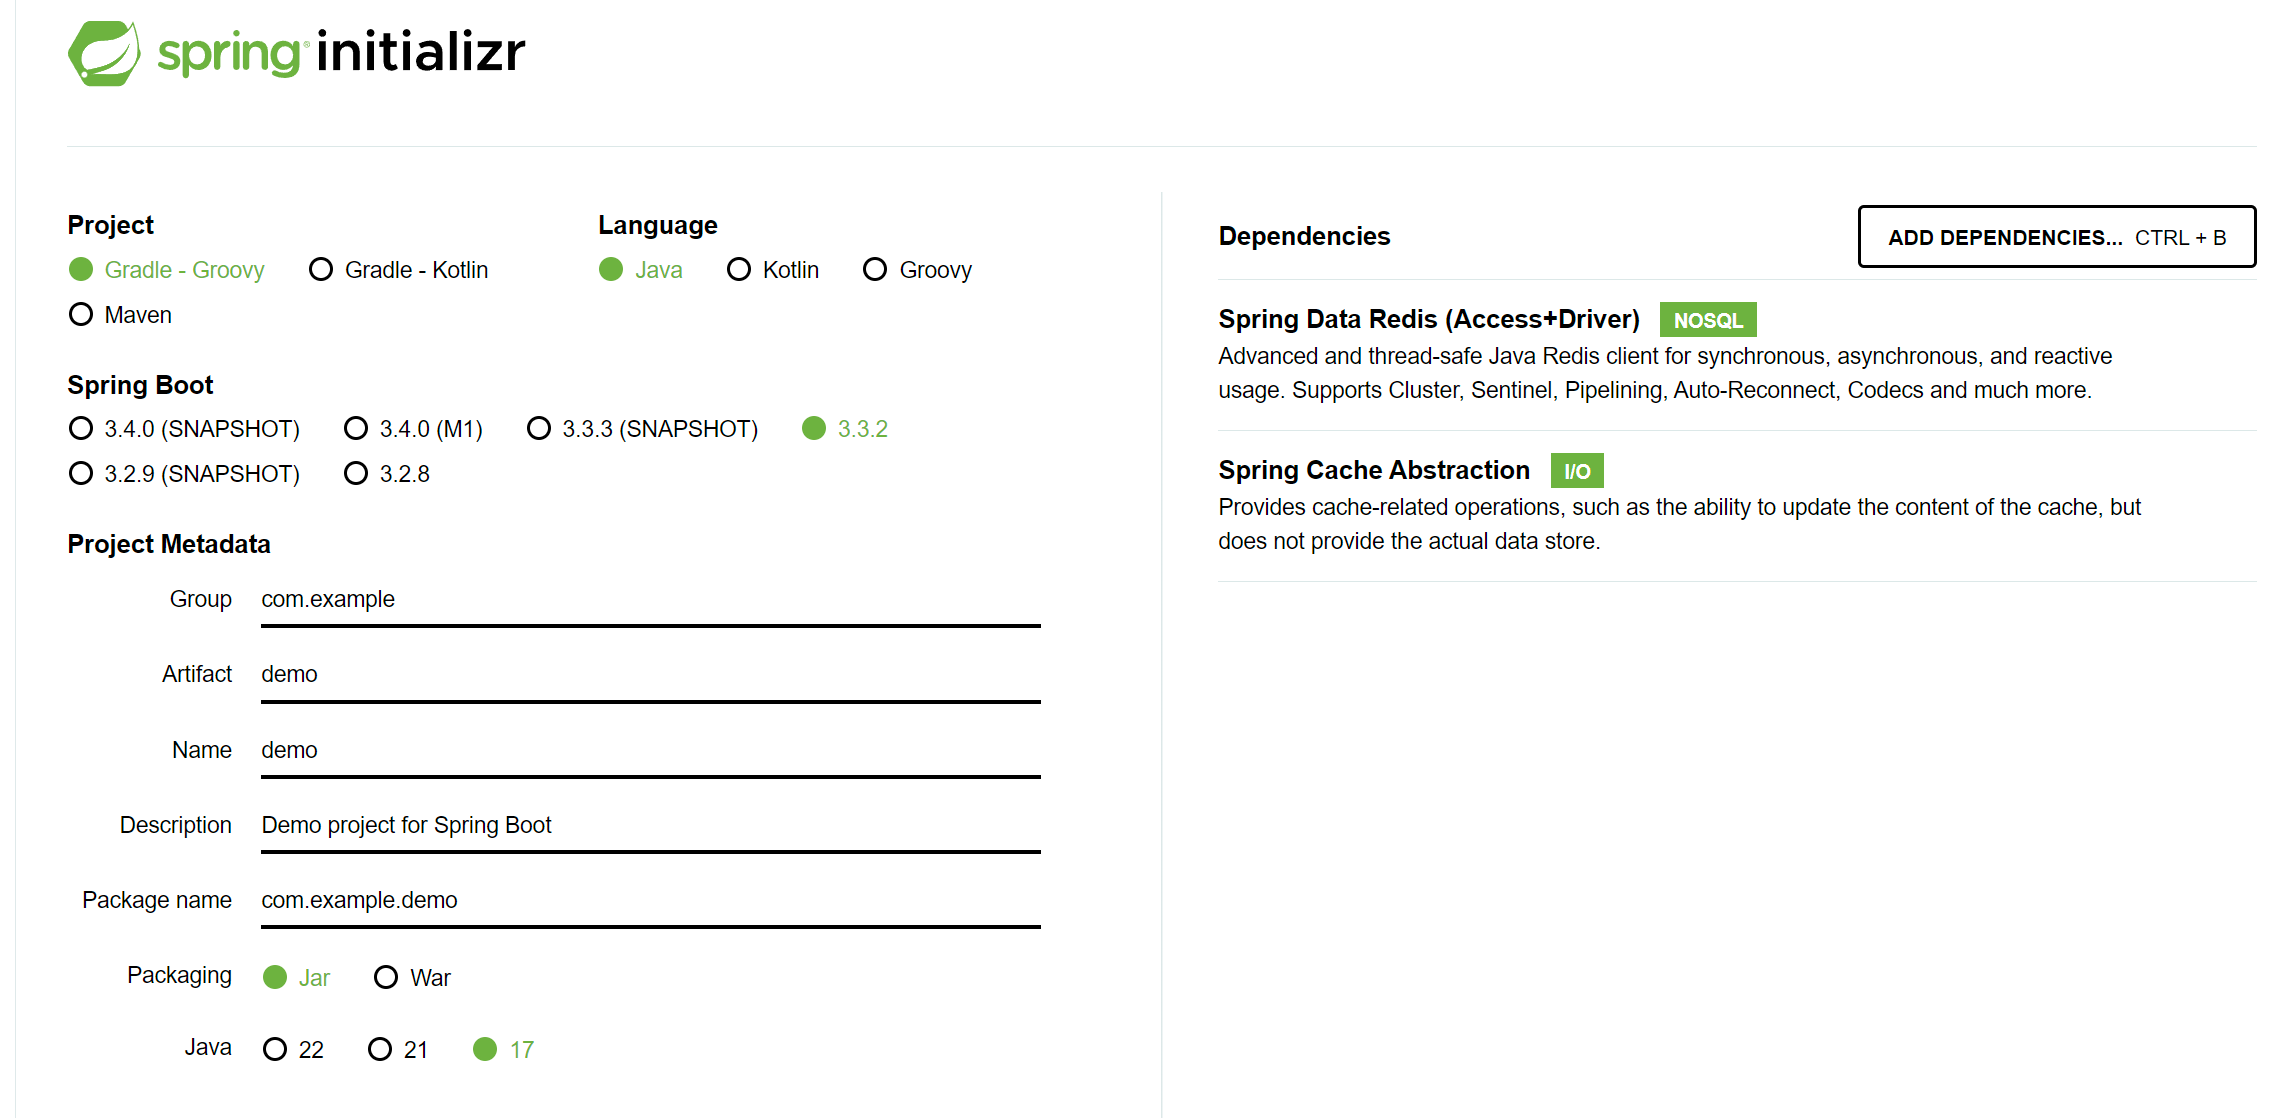Click the Spring Initializr logo
The height and width of the screenshot is (1118, 2285).
pyautogui.click(x=295, y=52)
